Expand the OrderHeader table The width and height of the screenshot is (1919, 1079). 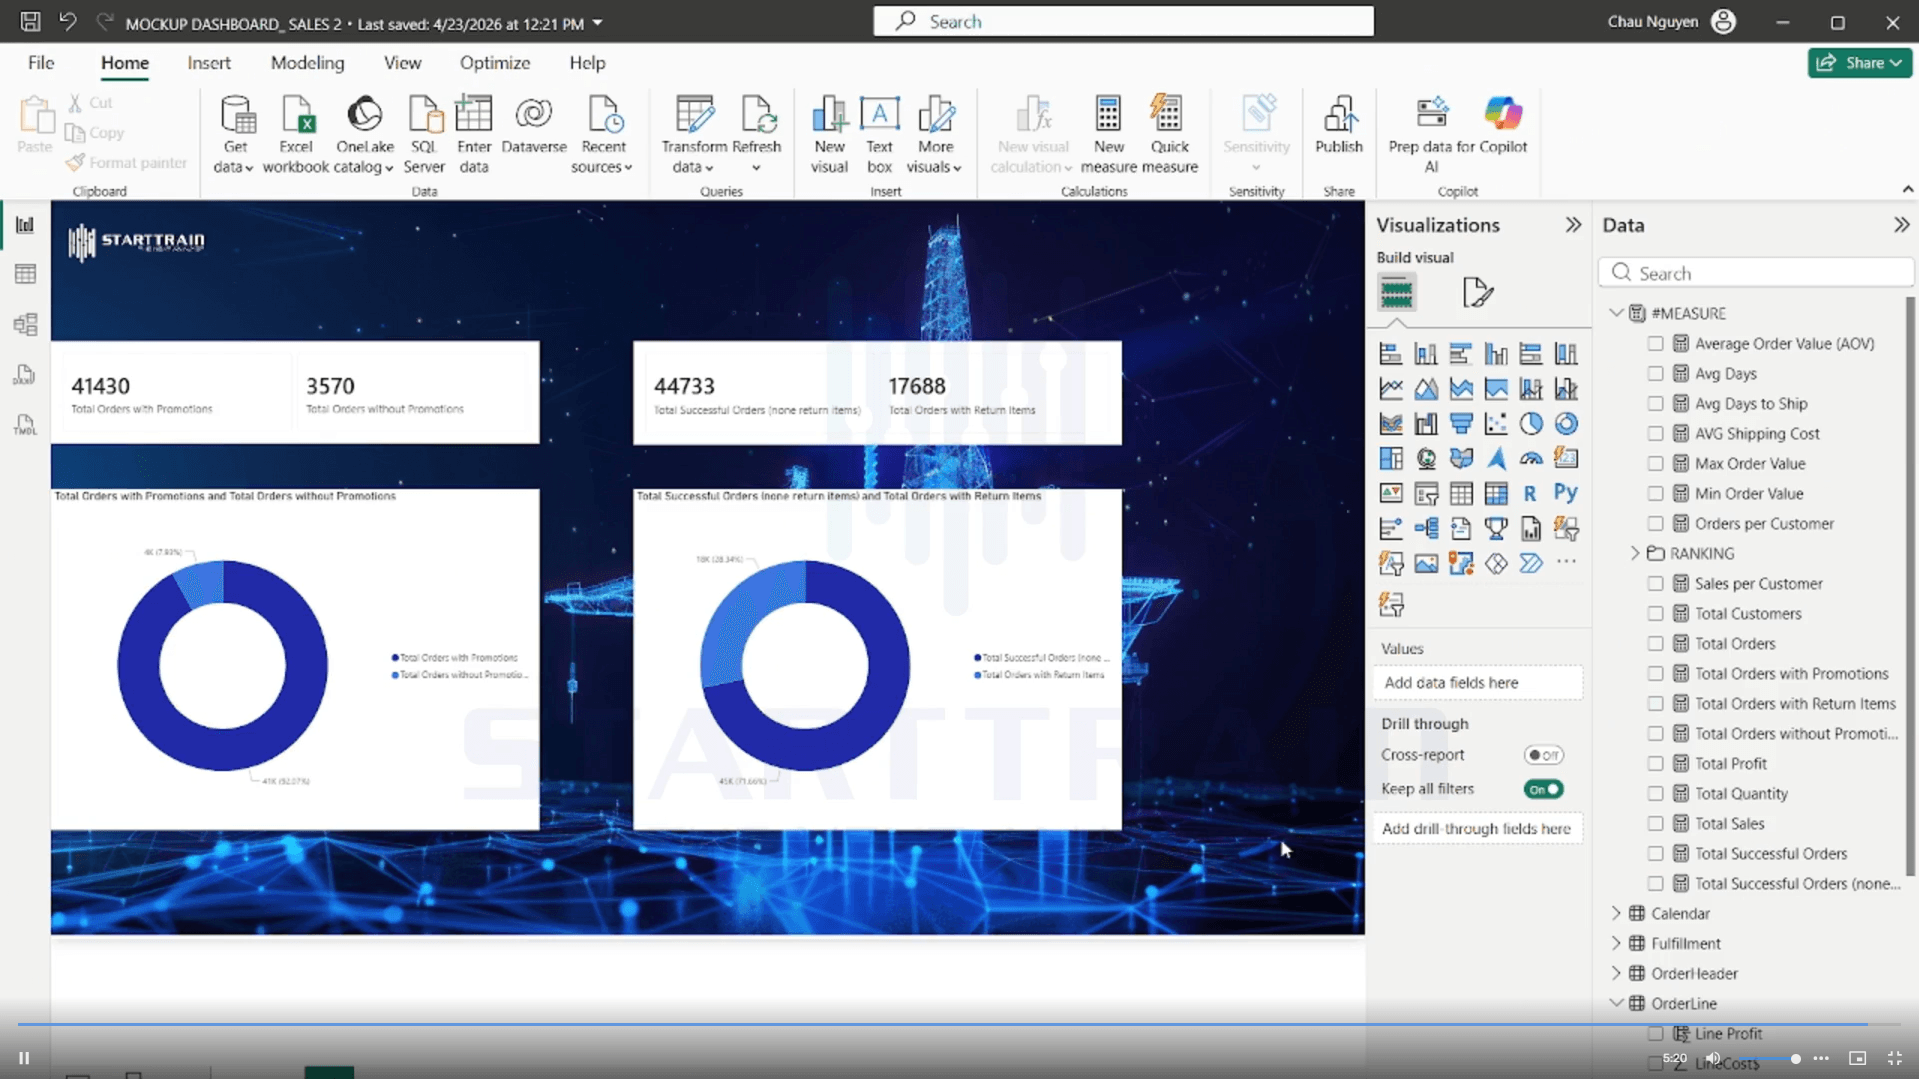click(1616, 973)
